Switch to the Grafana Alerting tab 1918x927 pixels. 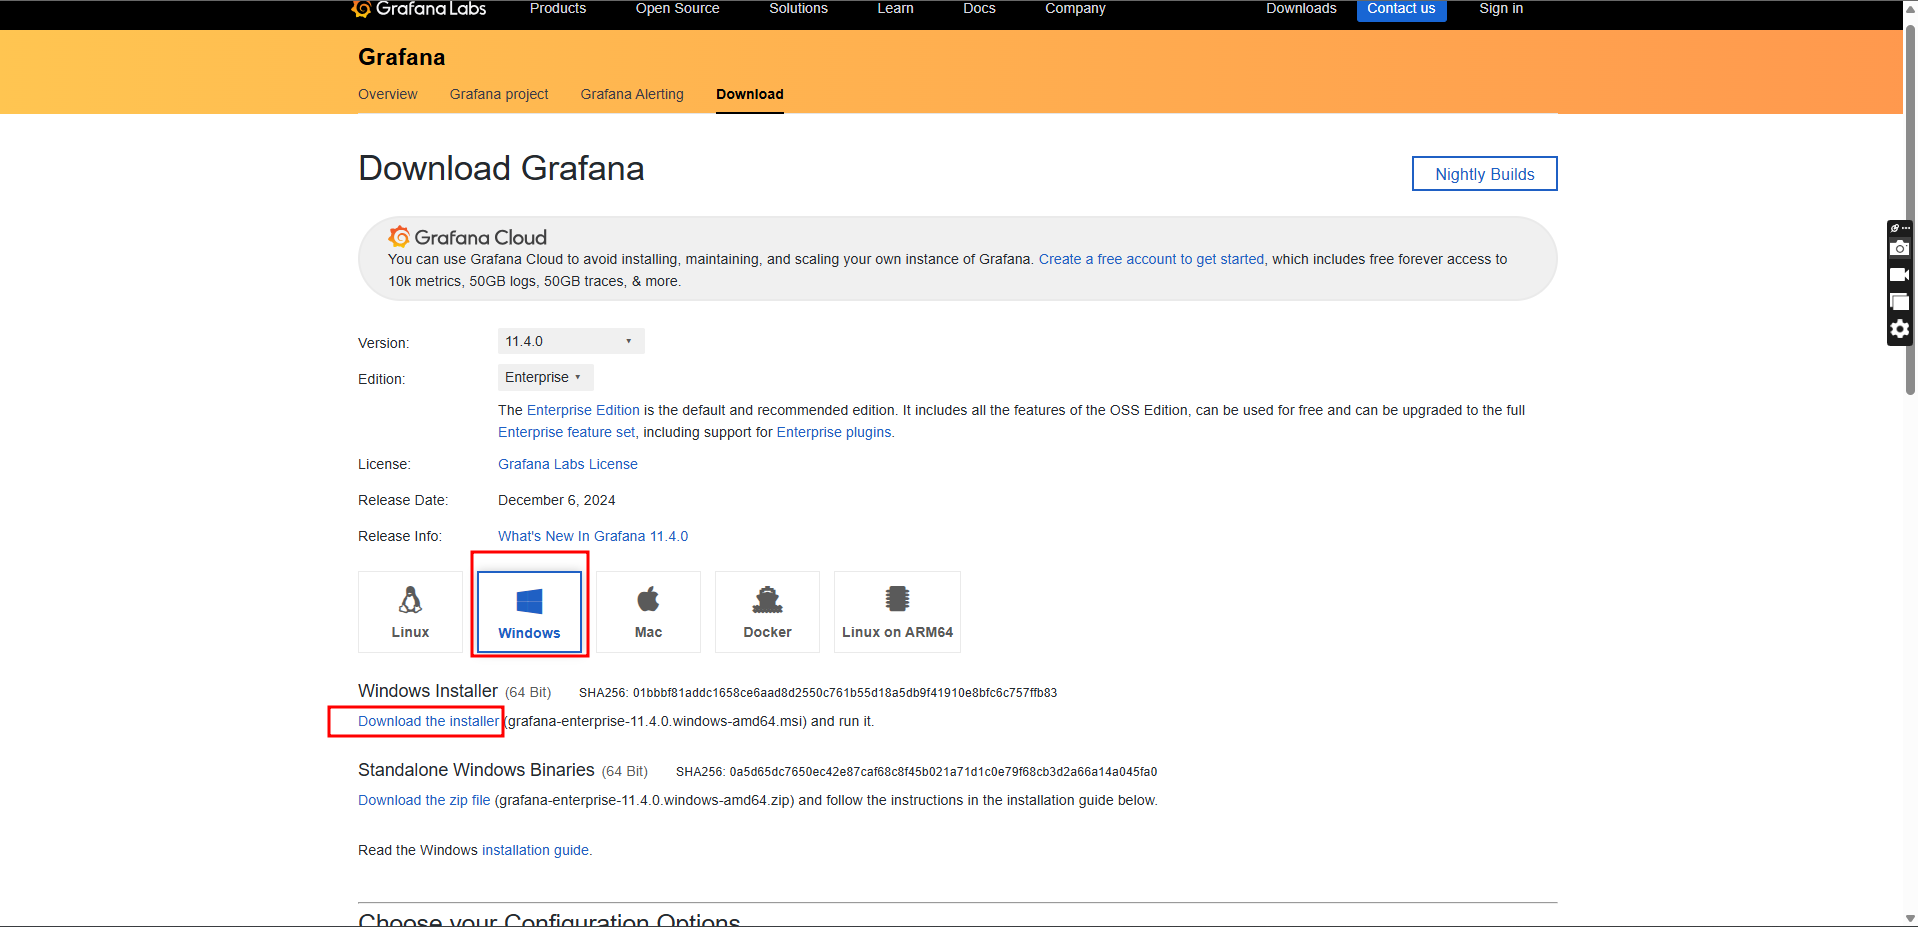(x=632, y=94)
